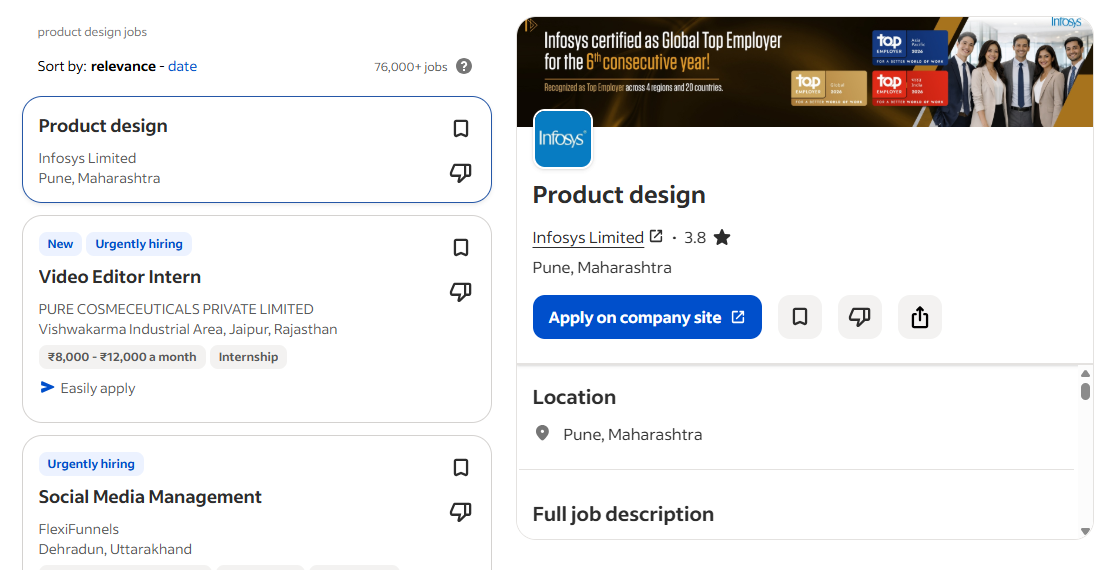Click Apply on company site button
The image size is (1113, 570).
pyautogui.click(x=647, y=317)
